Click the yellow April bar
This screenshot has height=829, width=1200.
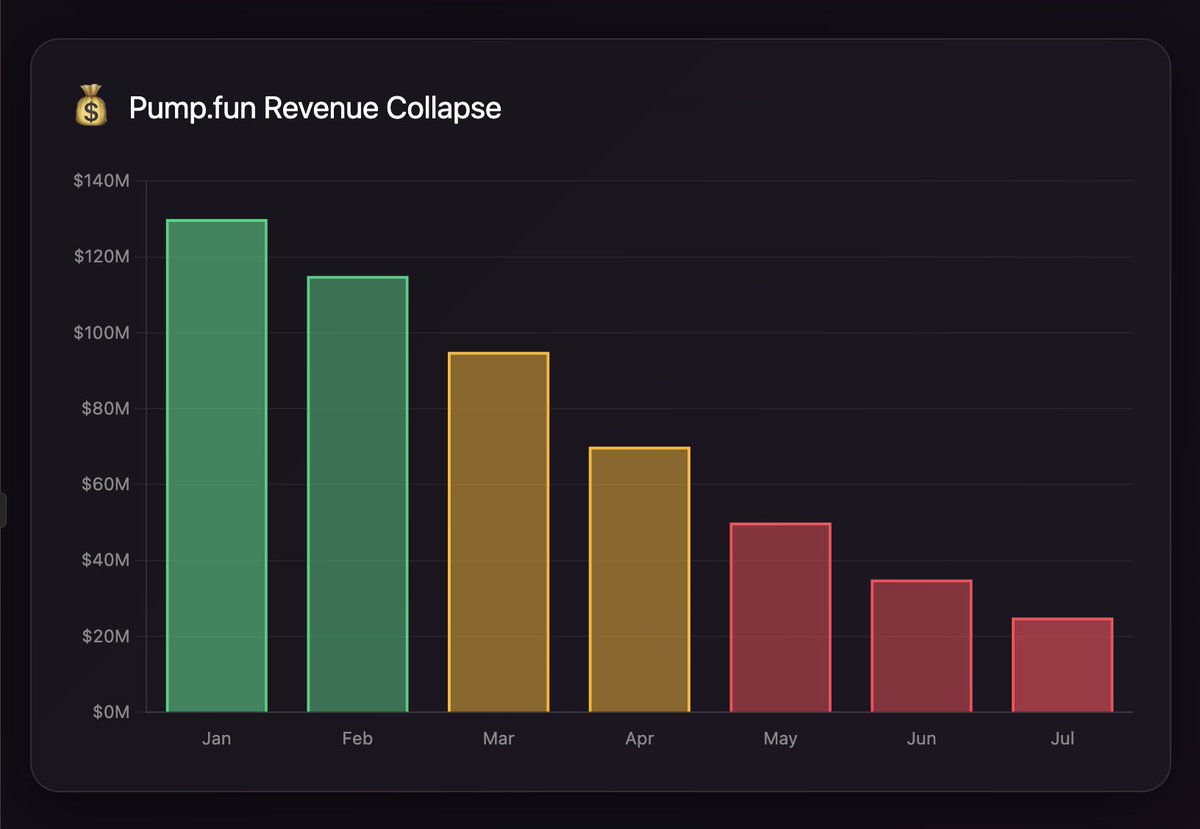pyautogui.click(x=639, y=578)
